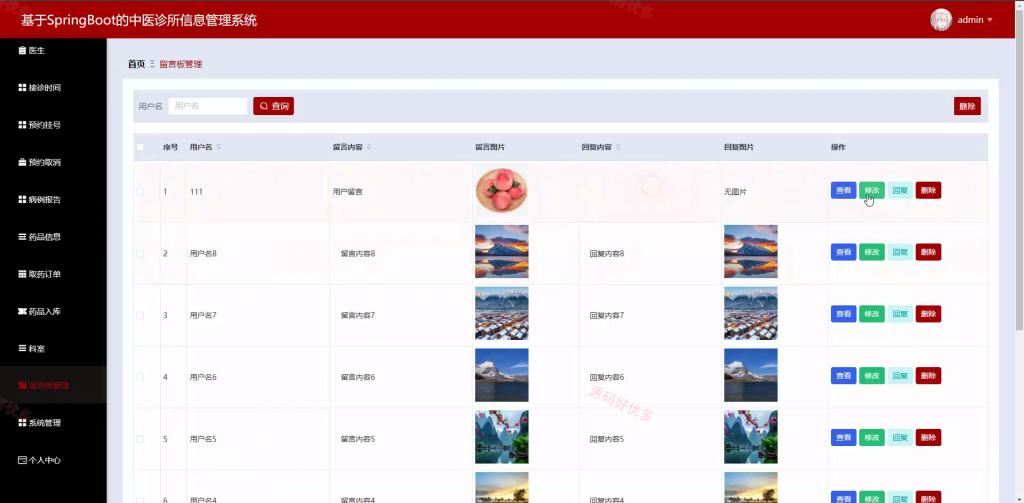Click the page vertical scrollbar
Screen dimensions: 1024x503
click(x=1019, y=170)
